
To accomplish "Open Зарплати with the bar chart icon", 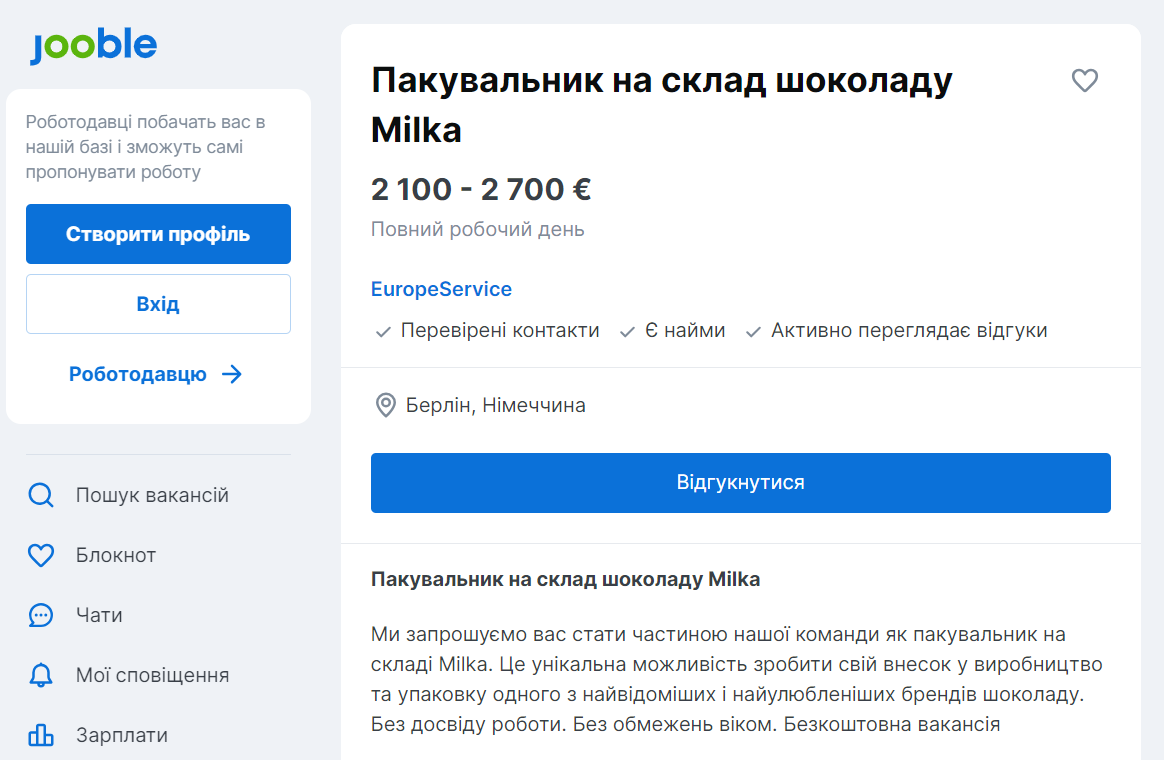I will (x=40, y=735).
